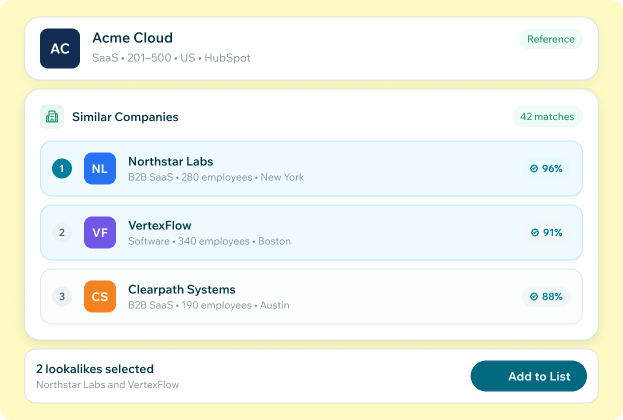Screen dimensions: 623x420
Task: Click the check icon beside 88%
Action: (534, 296)
